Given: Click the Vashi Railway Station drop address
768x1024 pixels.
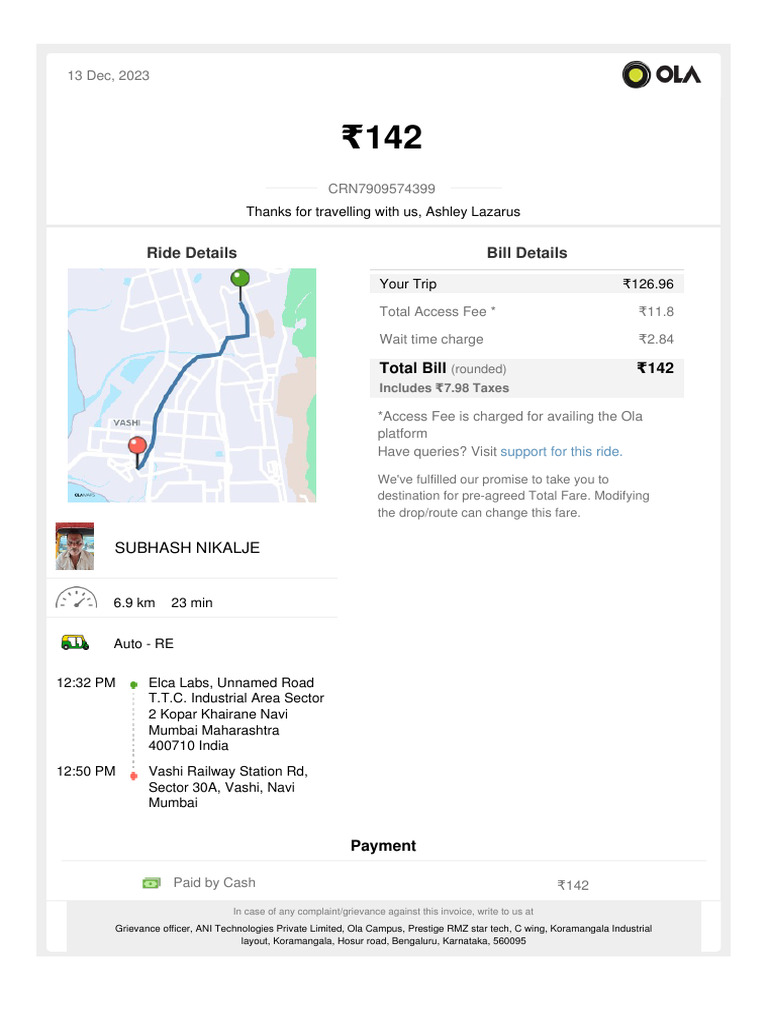Looking at the screenshot, I should [228, 786].
